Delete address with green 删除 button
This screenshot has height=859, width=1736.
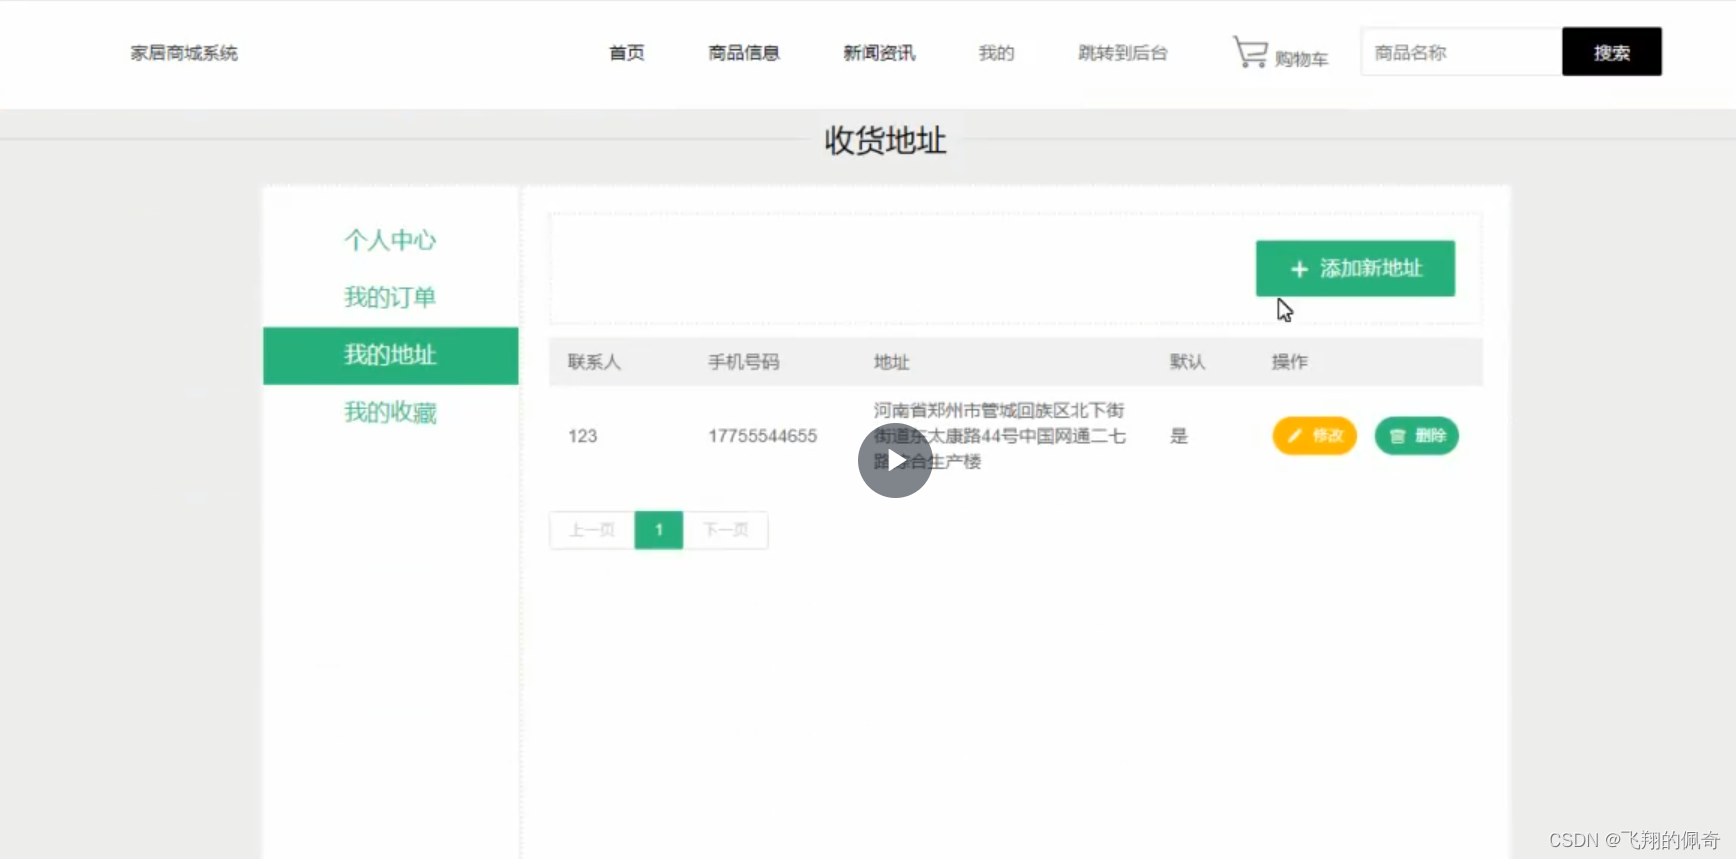tap(1417, 436)
